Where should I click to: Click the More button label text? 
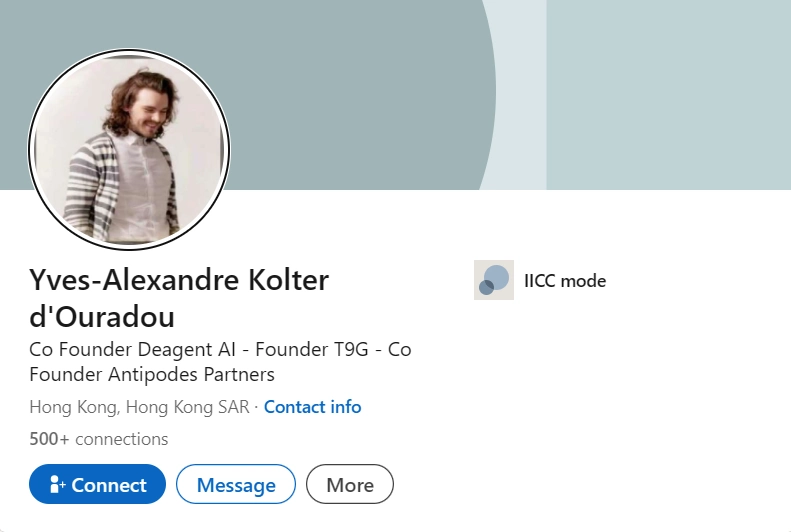pos(350,485)
